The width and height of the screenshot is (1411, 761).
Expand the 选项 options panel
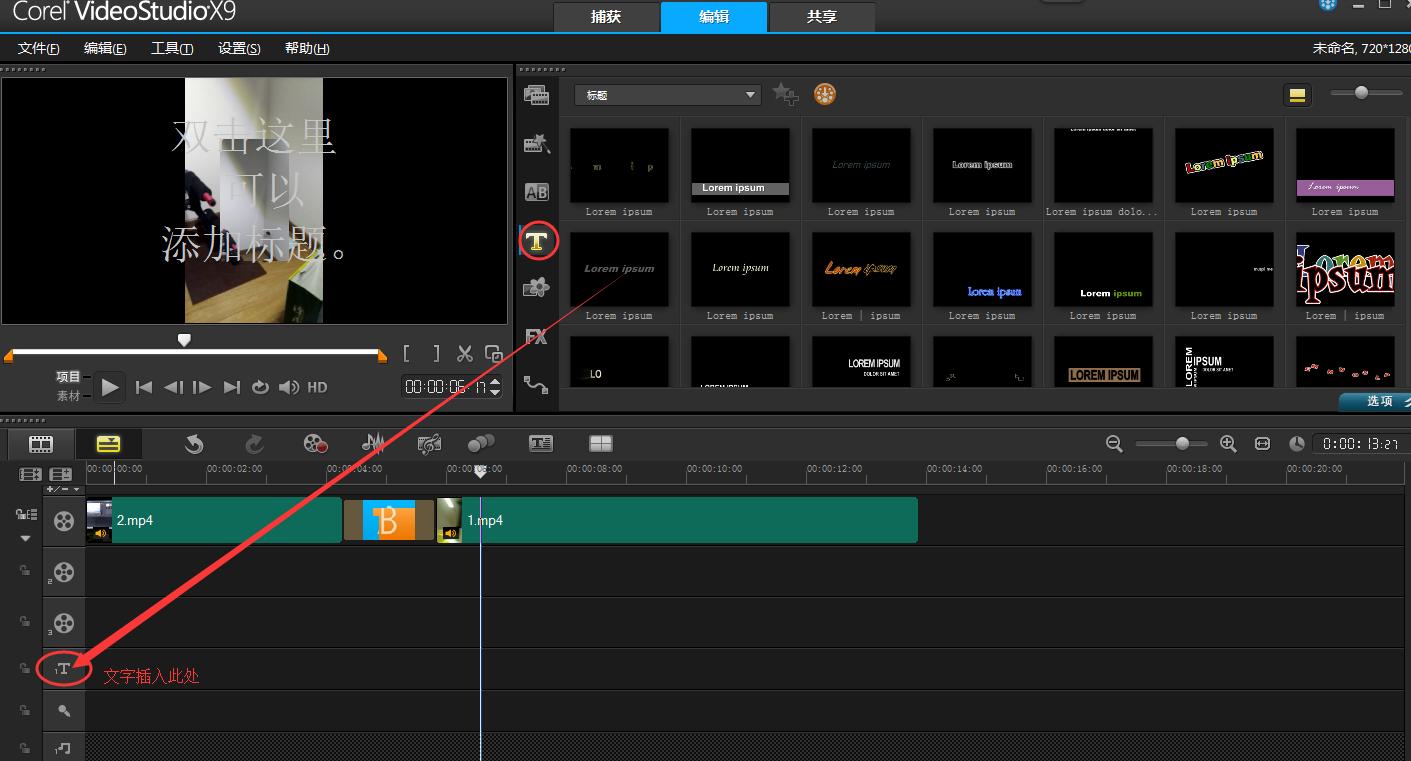[1376, 401]
